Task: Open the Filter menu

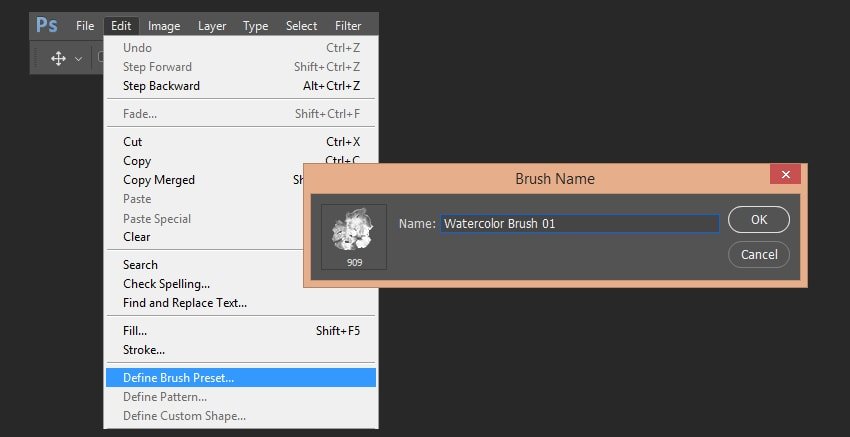Action: coord(348,26)
